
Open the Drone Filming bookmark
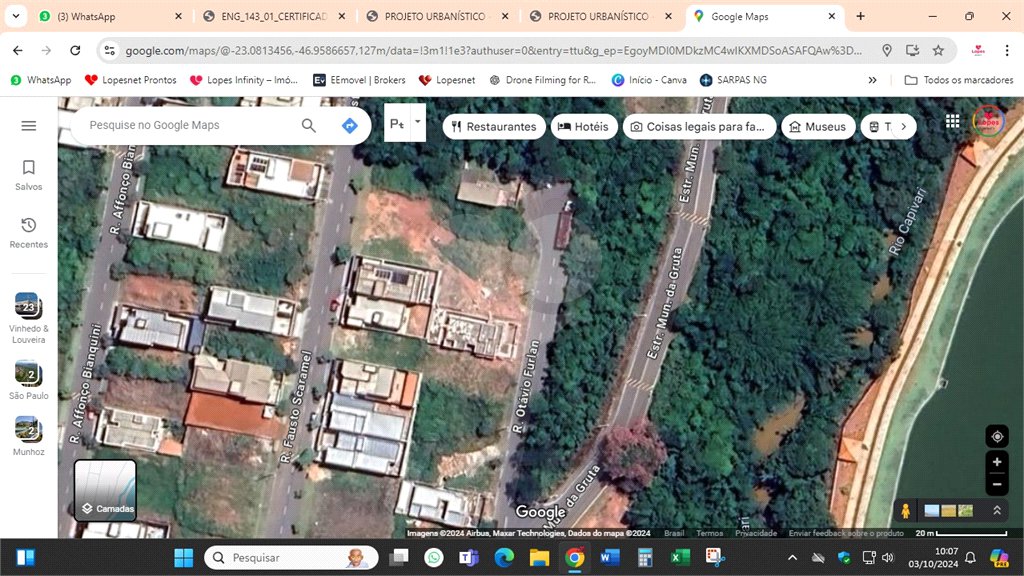click(542, 80)
